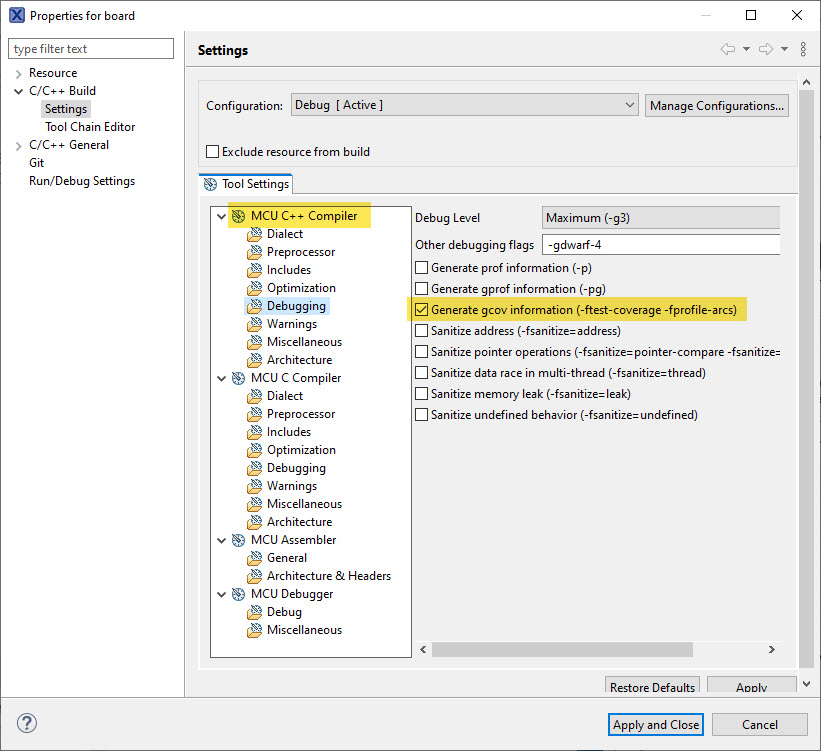Select the Tool Settings tab
This screenshot has width=821, height=751.
[246, 184]
